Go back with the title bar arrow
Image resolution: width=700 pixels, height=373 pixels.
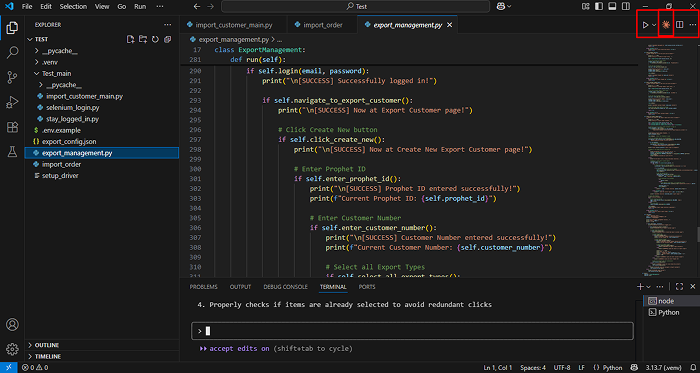(196, 7)
